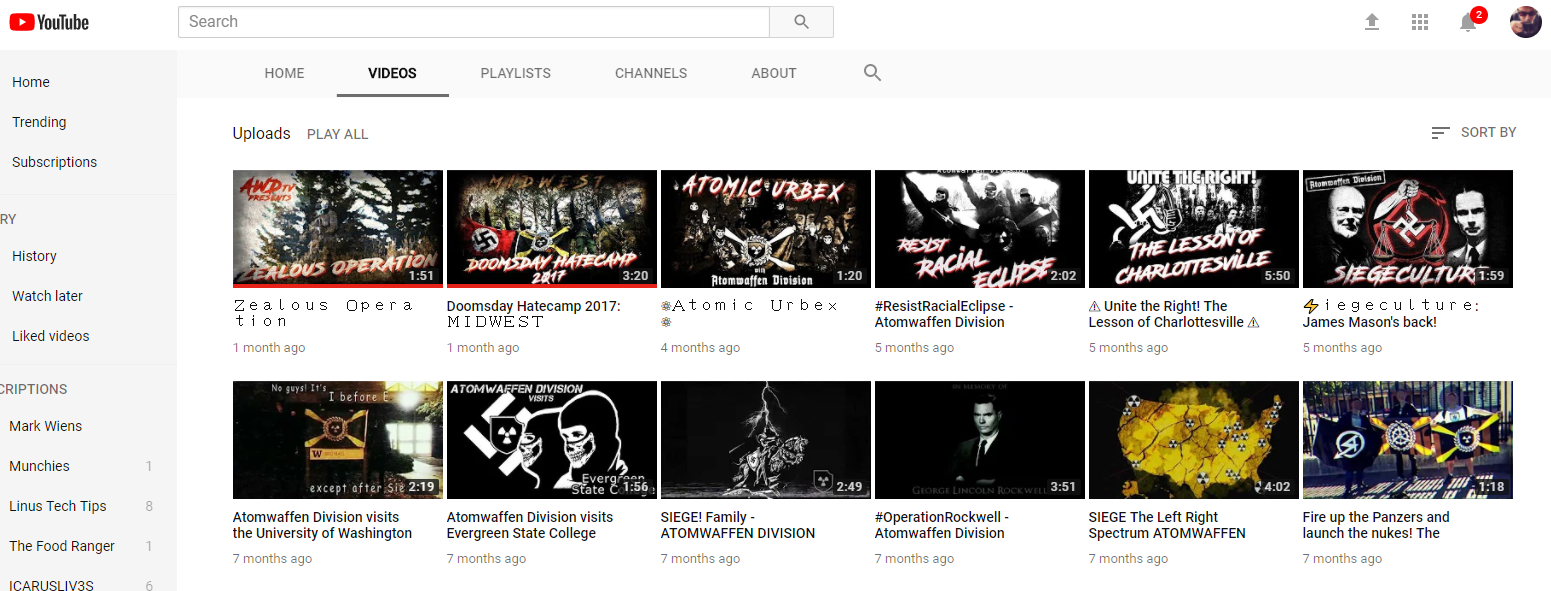Switch to the PLAYLISTS tab
1551x591 pixels.
click(515, 73)
